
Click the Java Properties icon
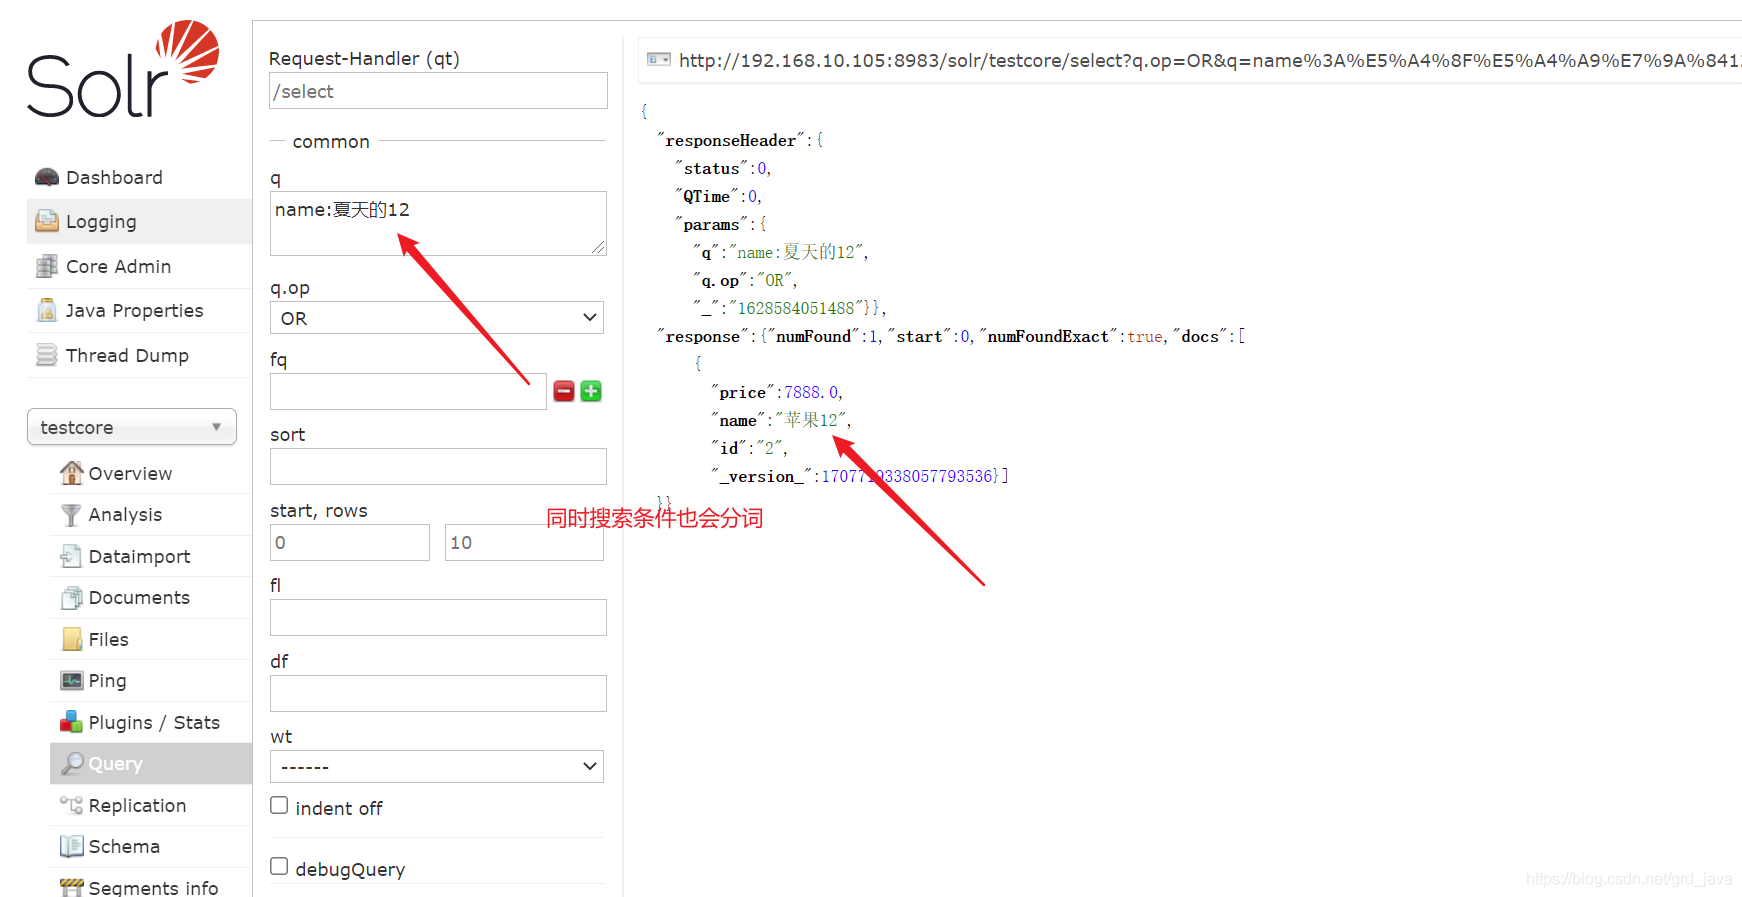47,310
